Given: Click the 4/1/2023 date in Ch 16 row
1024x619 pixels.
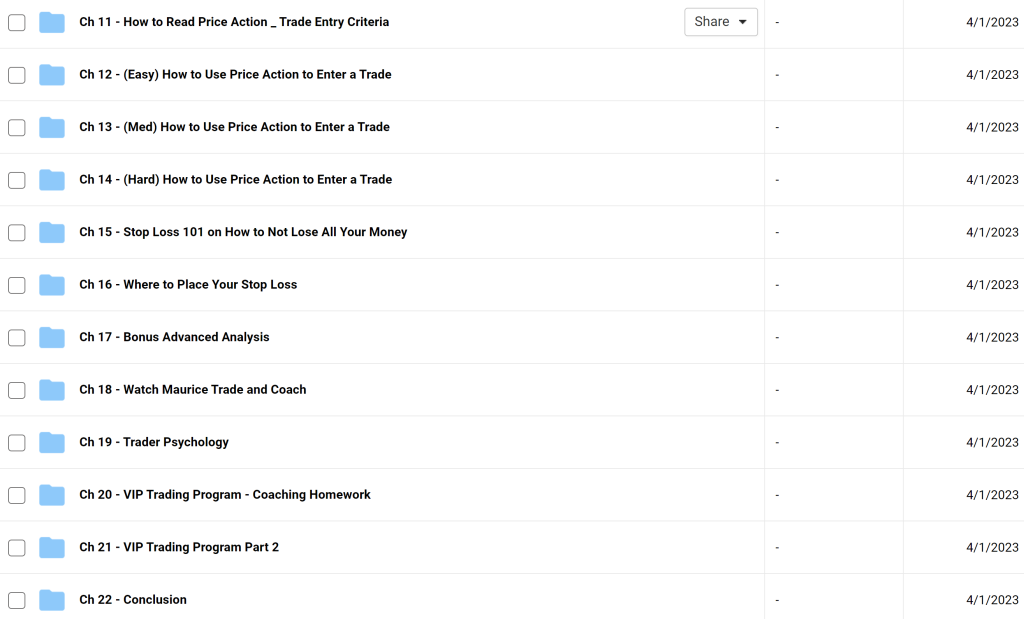Looking at the screenshot, I should click(991, 285).
